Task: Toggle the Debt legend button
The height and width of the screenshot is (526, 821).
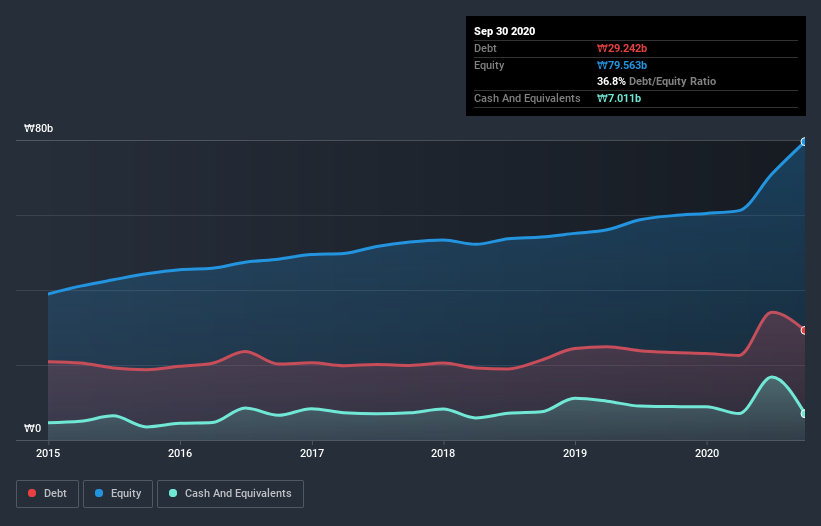Action: click(x=47, y=494)
